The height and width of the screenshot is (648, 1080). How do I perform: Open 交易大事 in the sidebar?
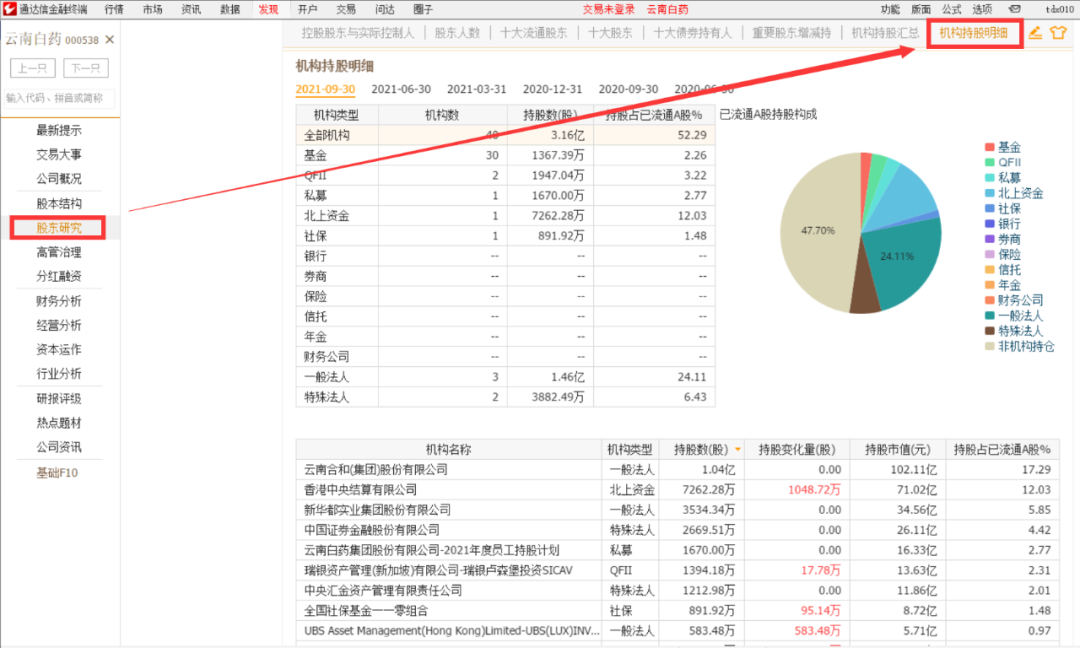(59, 154)
